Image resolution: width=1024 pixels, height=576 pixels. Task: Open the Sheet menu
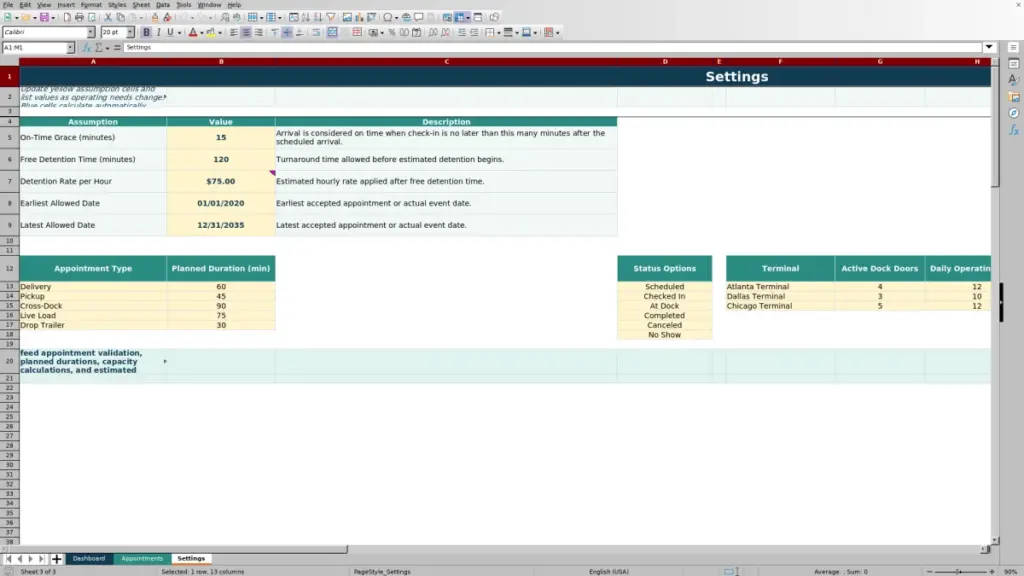pos(141,5)
